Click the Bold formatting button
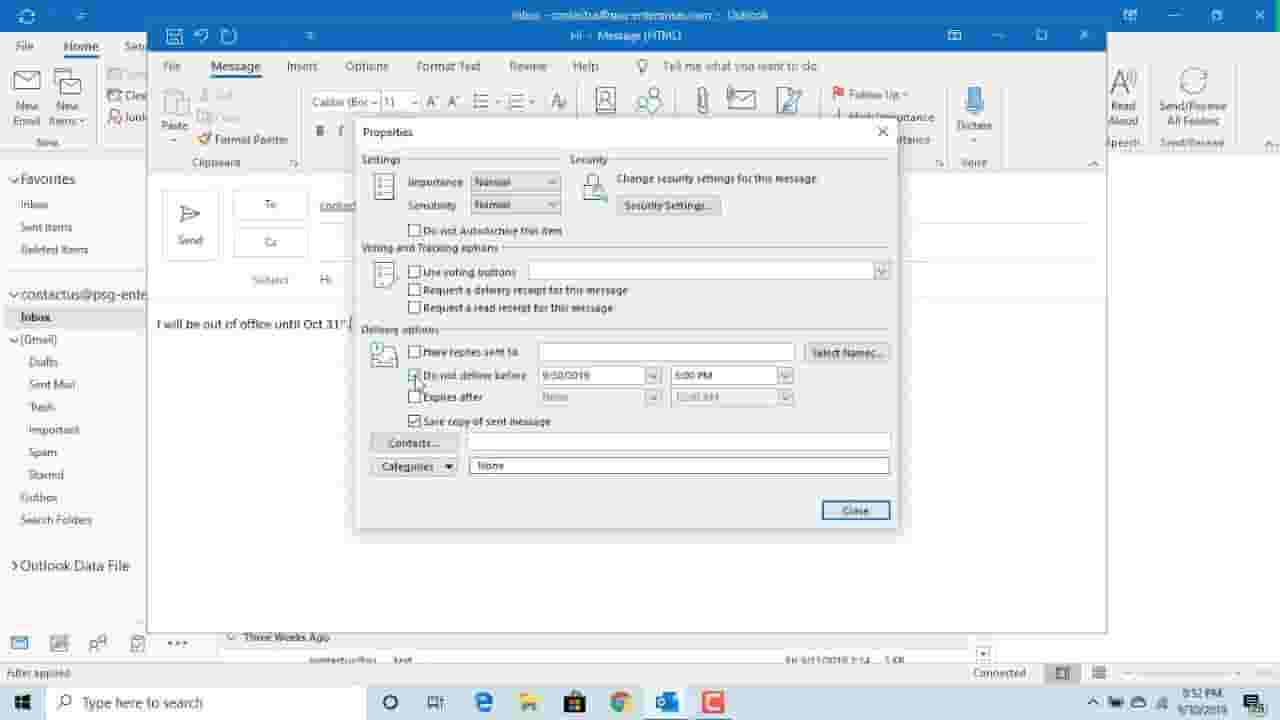 (x=320, y=130)
